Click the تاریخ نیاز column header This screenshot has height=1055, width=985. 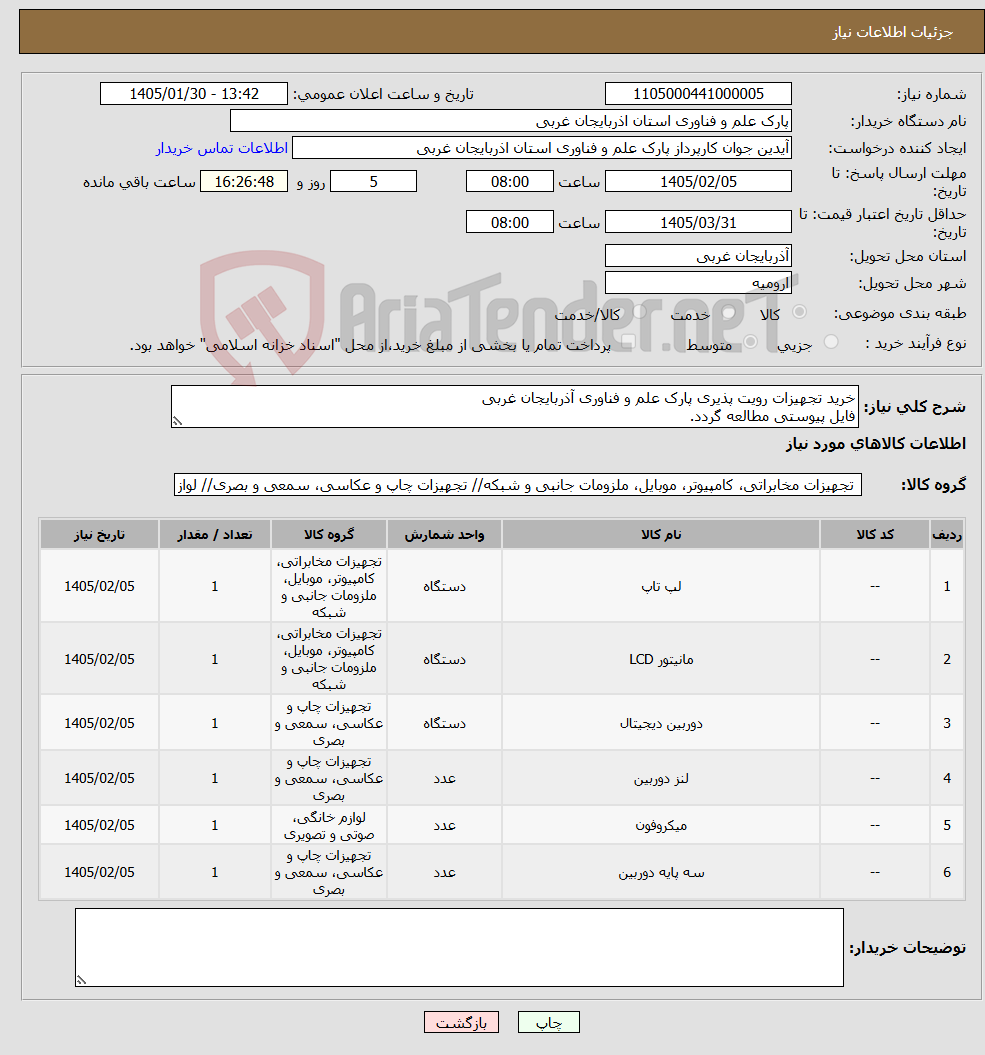(100, 534)
